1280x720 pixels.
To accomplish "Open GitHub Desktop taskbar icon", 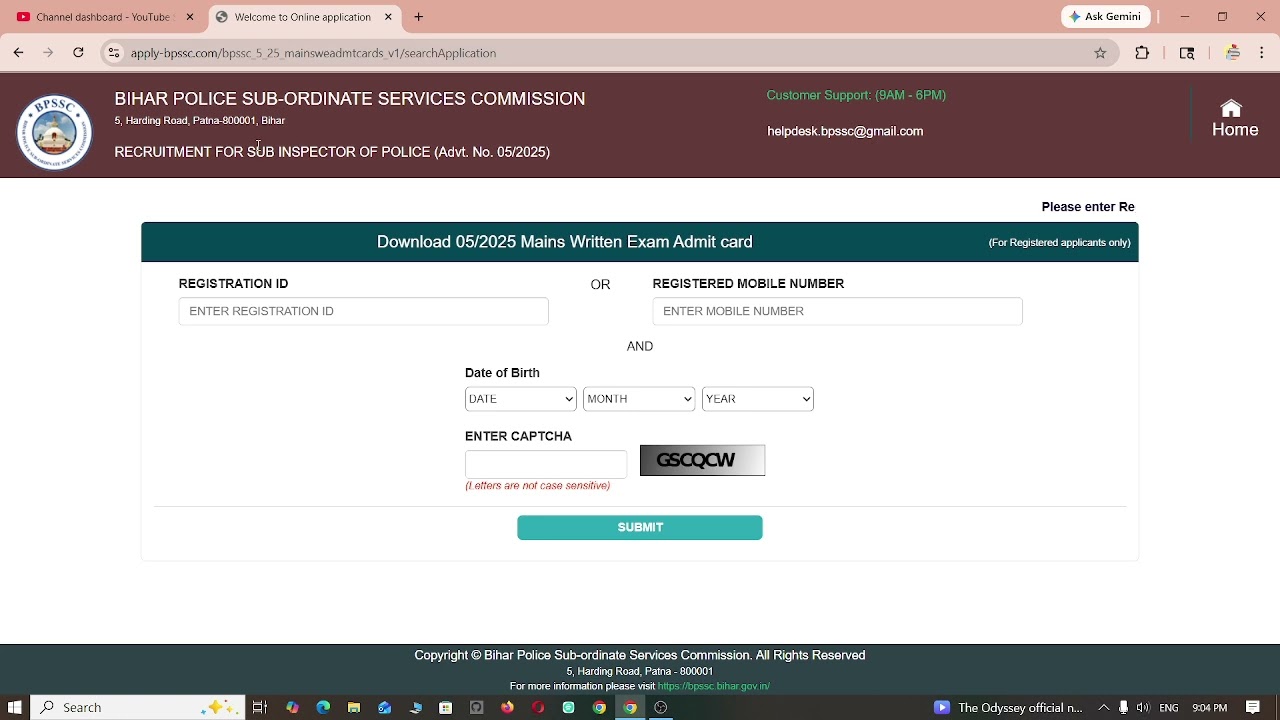I will 477,707.
